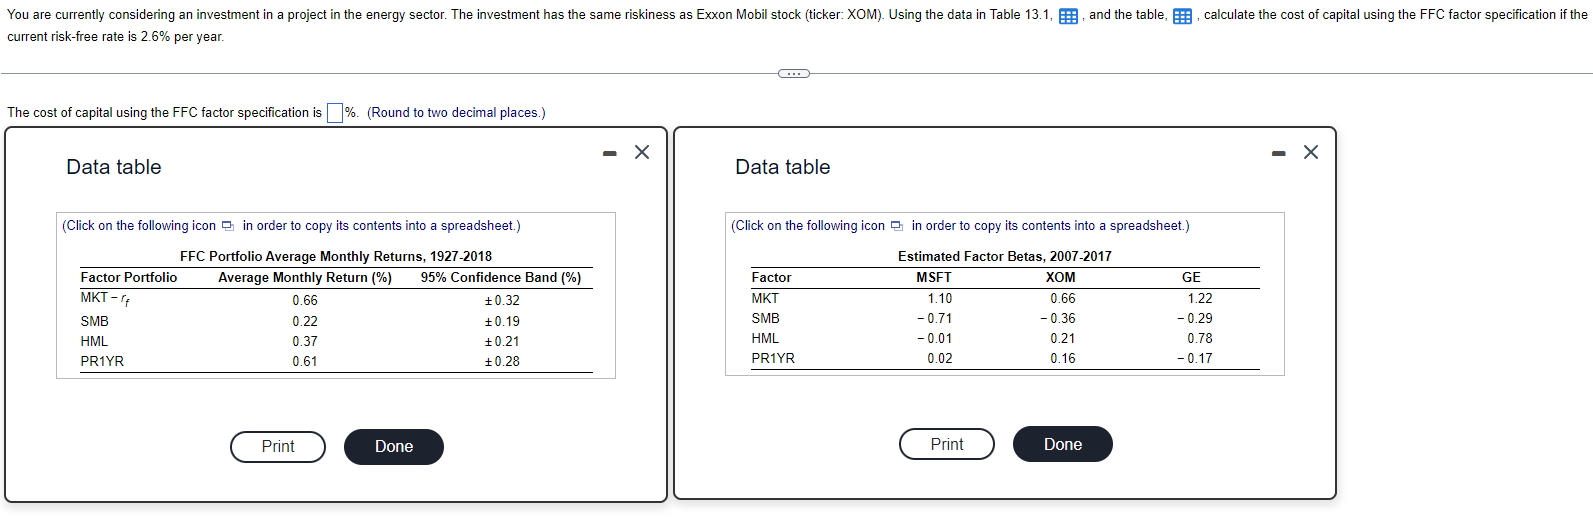
Task: Select MSFT PR1YR beta 0.02
Action: [940, 358]
